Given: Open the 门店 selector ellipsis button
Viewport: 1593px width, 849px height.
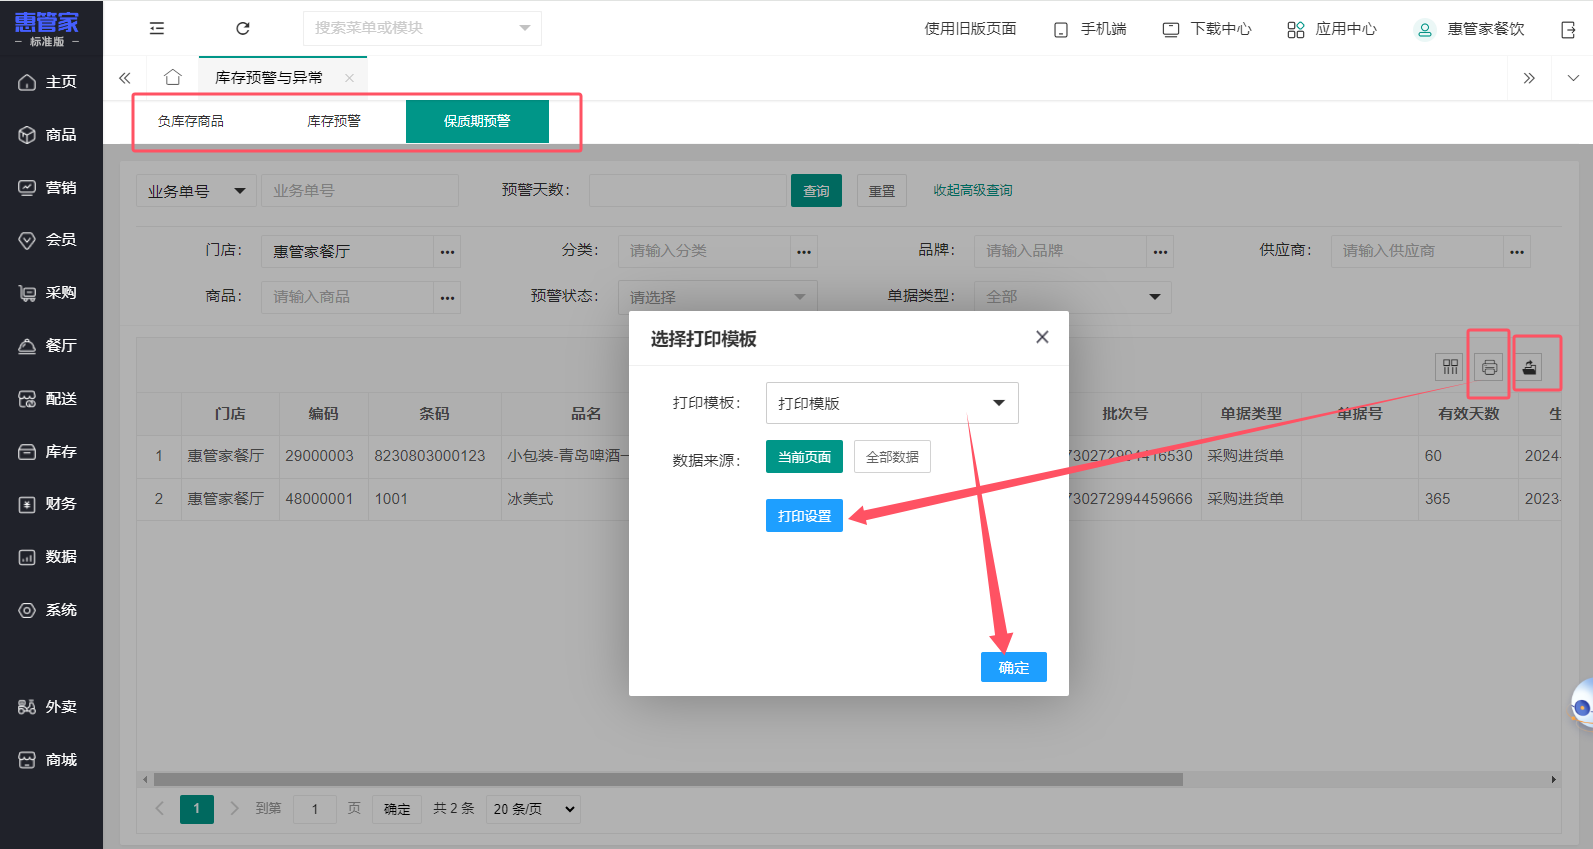Looking at the screenshot, I should click(447, 251).
